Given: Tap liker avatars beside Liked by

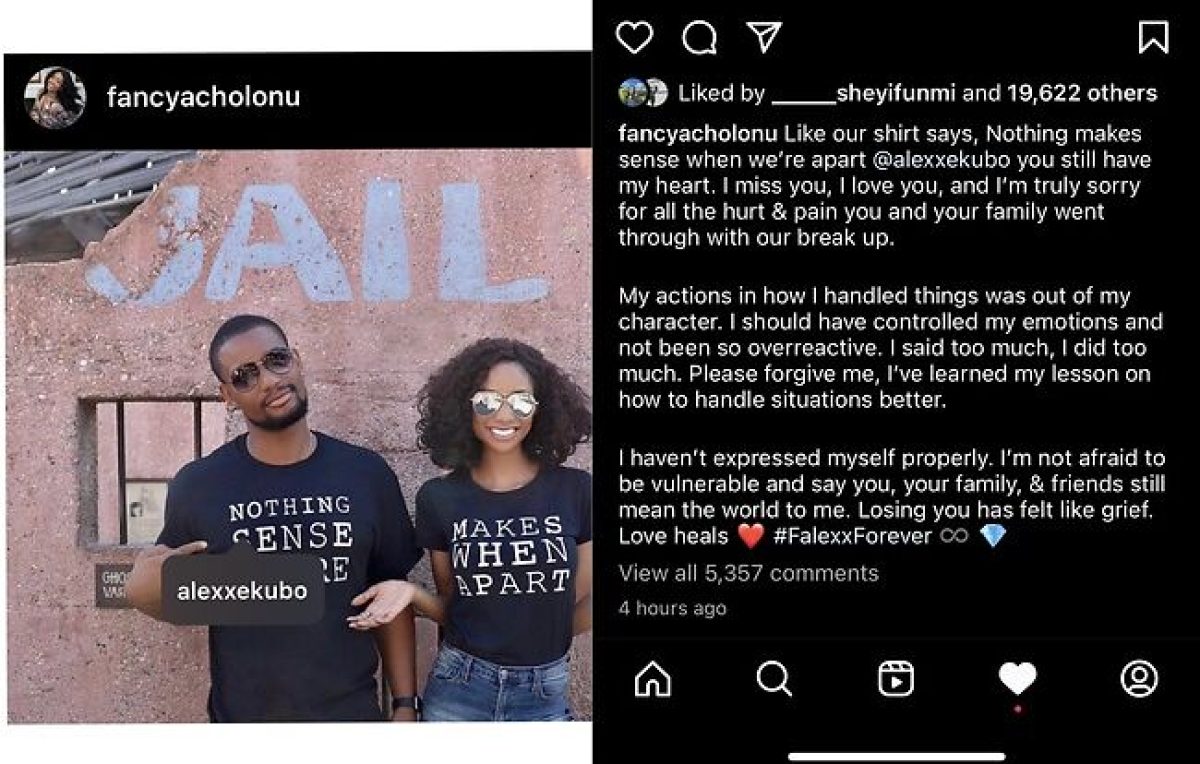Looking at the screenshot, I should coord(643,93).
